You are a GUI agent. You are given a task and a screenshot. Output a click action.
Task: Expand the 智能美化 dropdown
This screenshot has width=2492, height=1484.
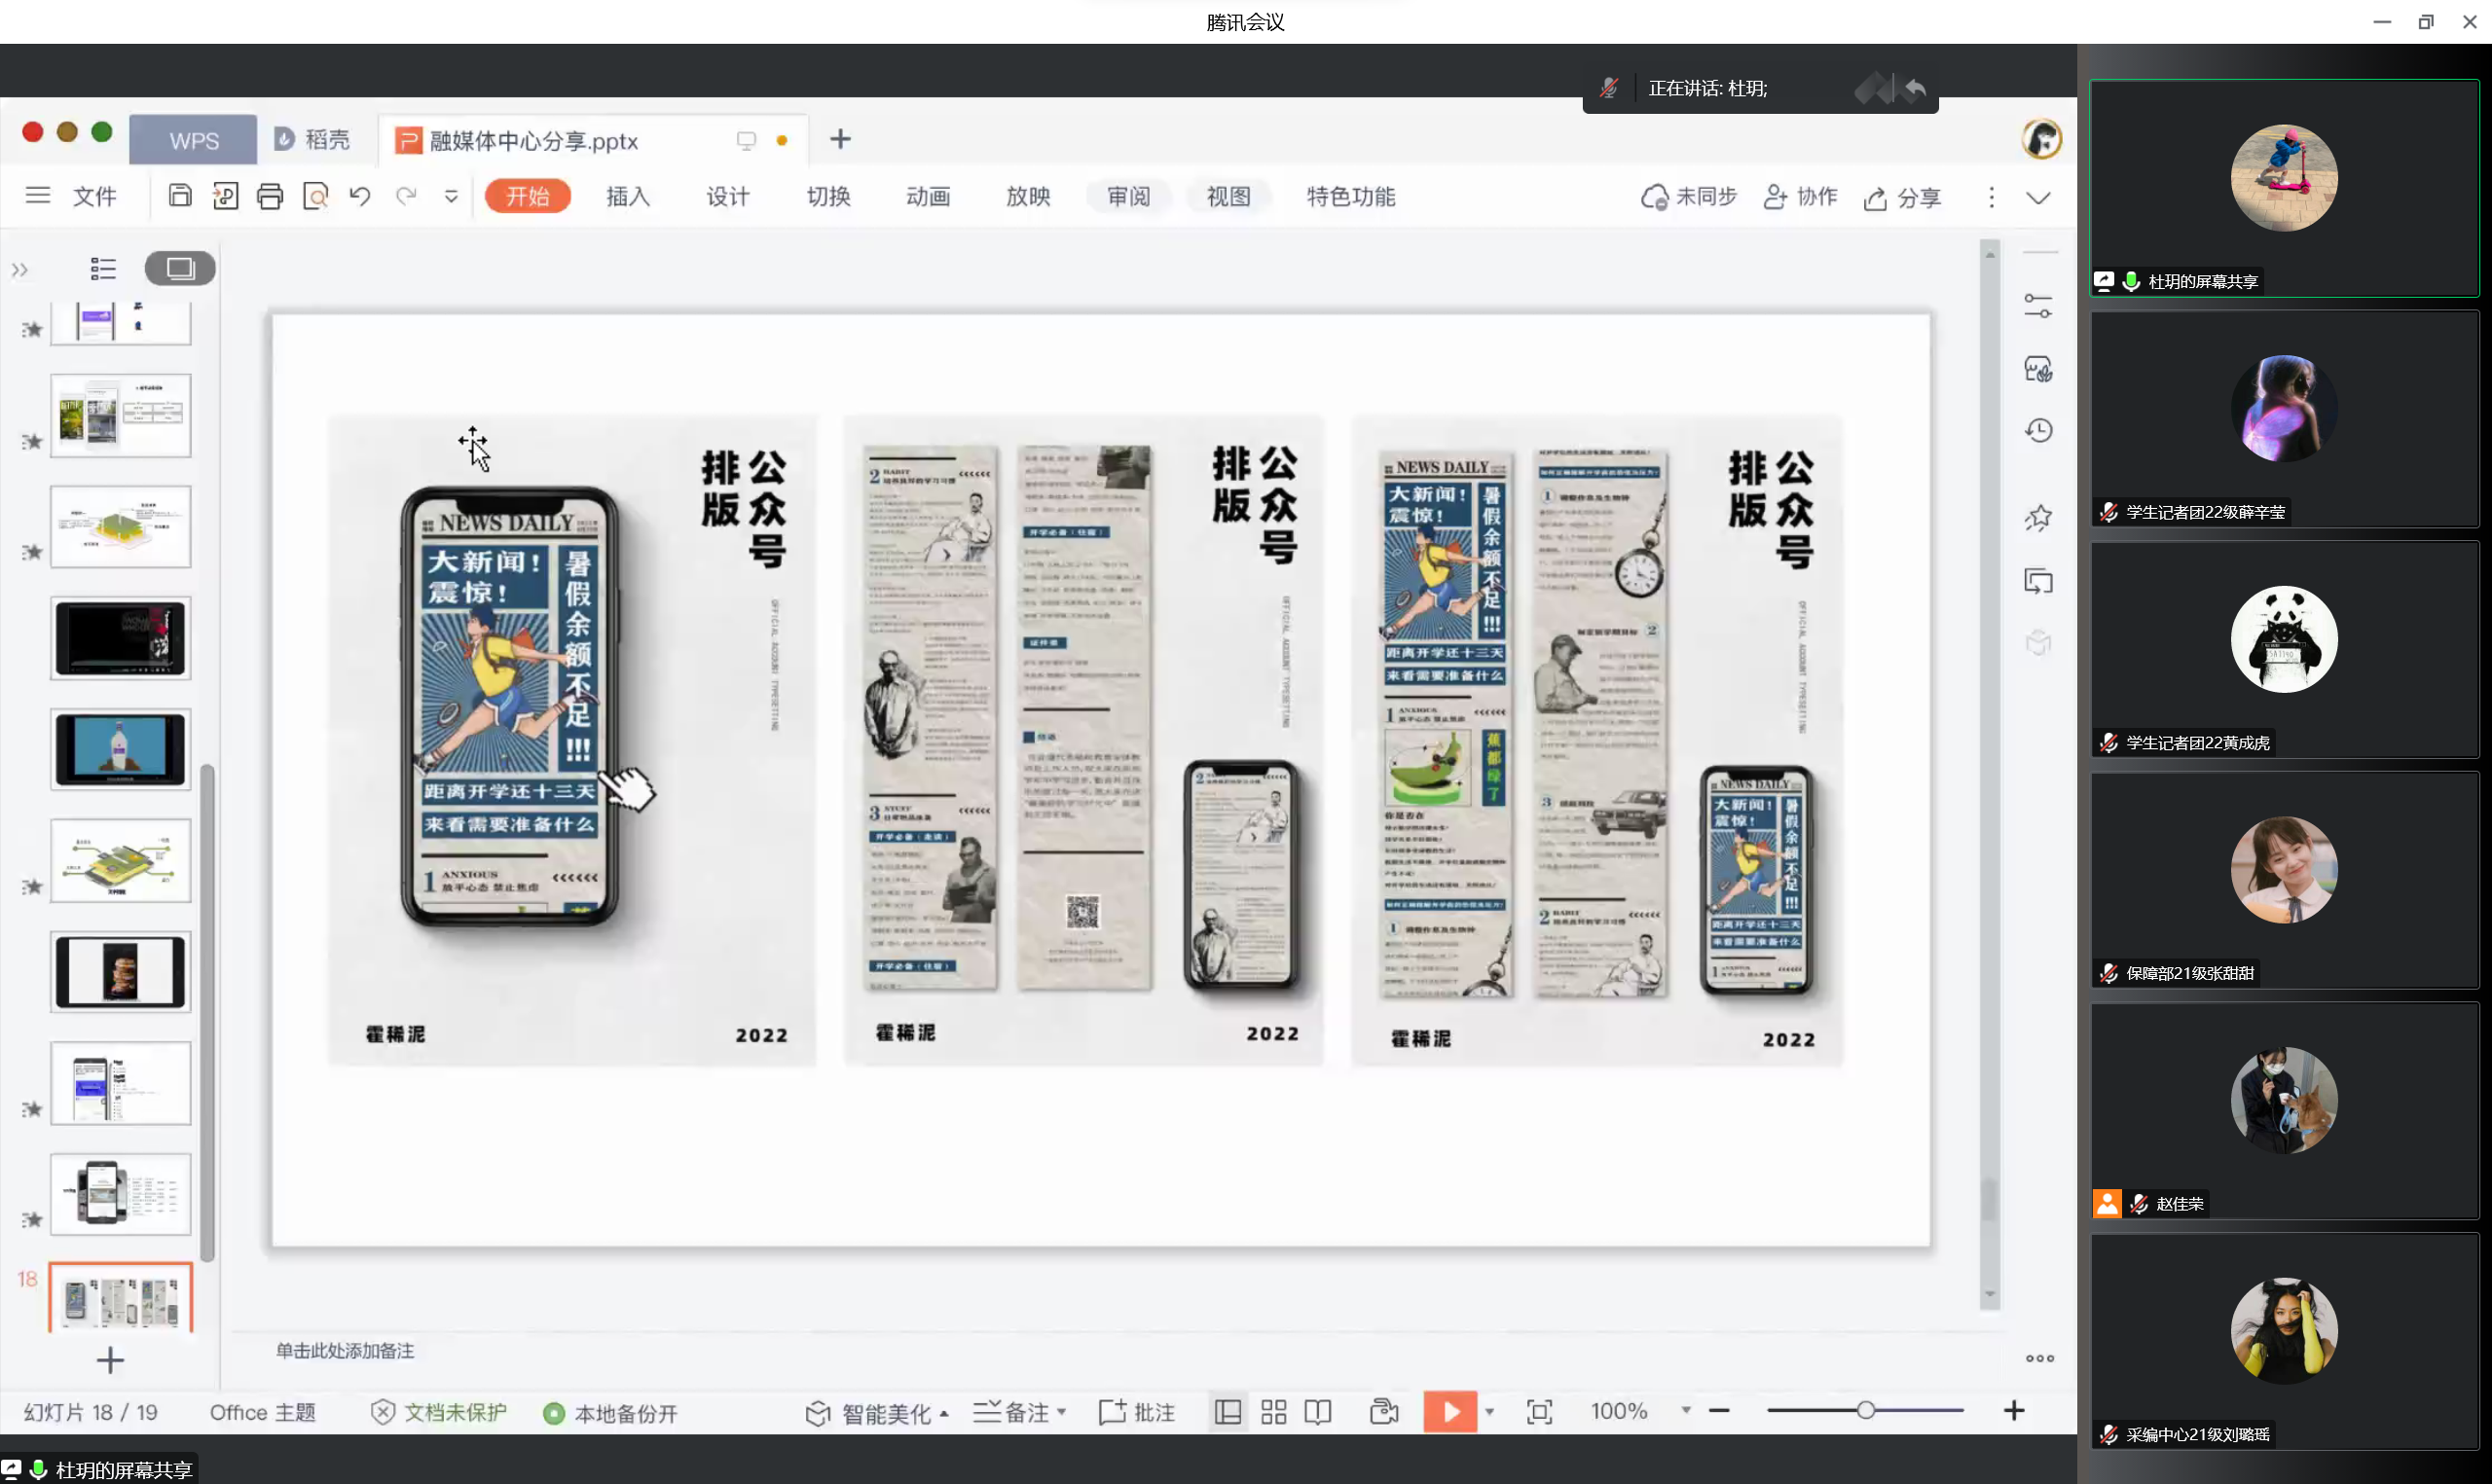pos(944,1413)
